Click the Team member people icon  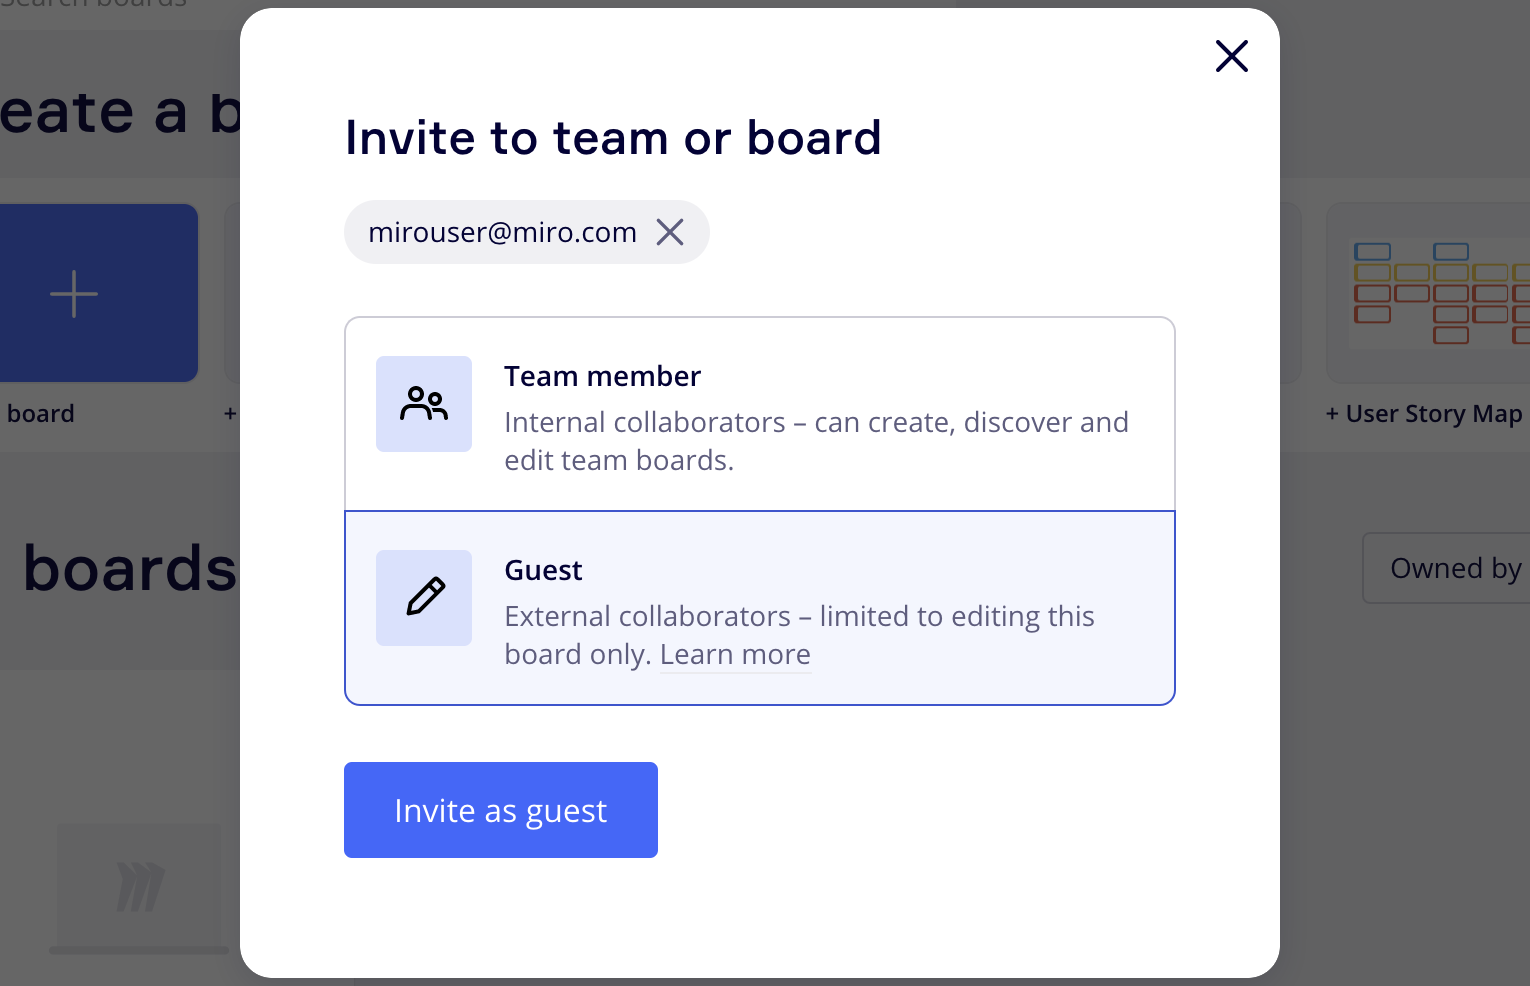[x=424, y=404]
